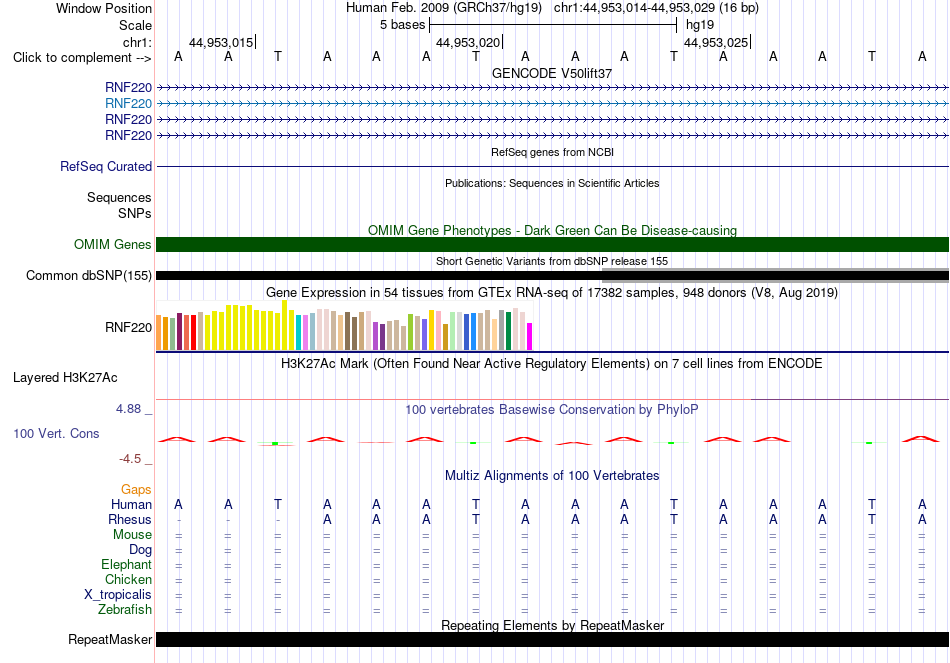Select the Dog species label

[140, 550]
